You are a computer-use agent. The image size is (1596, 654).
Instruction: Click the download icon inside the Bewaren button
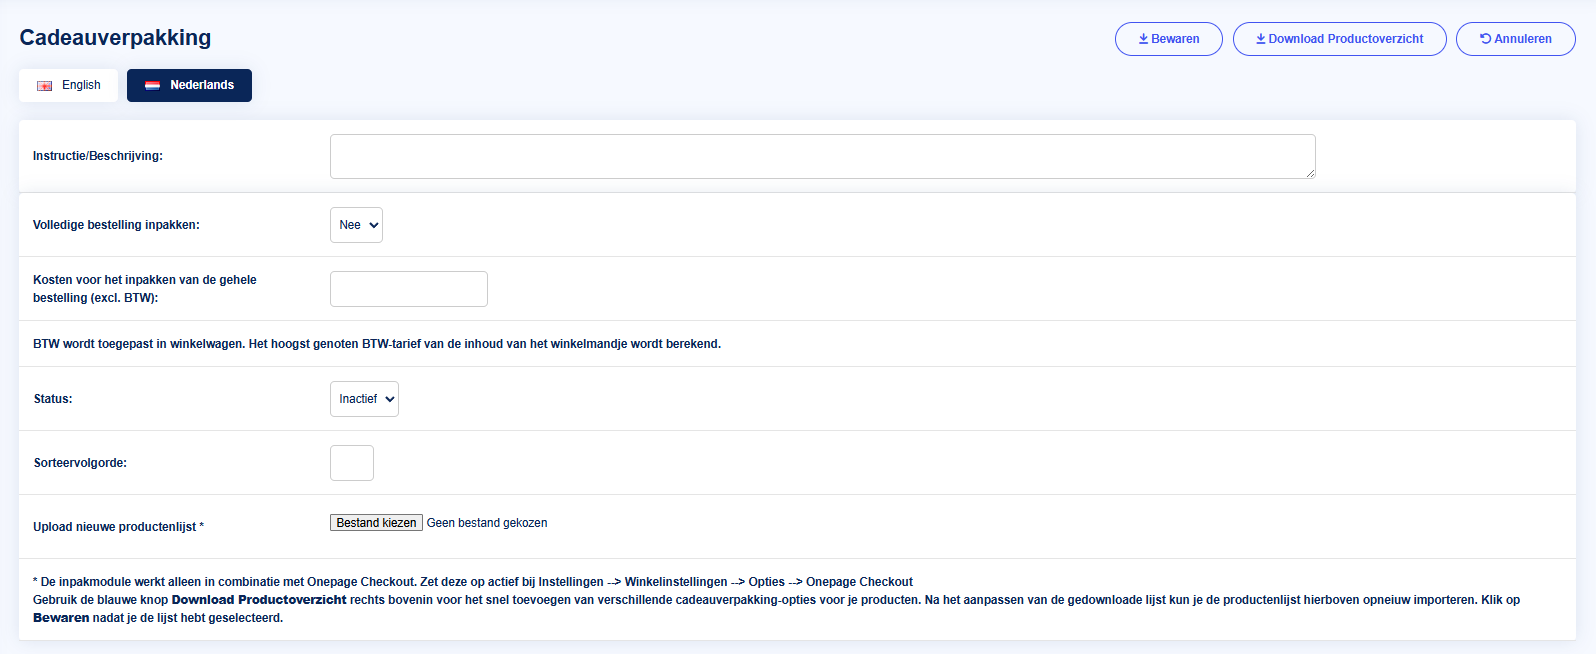(1143, 39)
